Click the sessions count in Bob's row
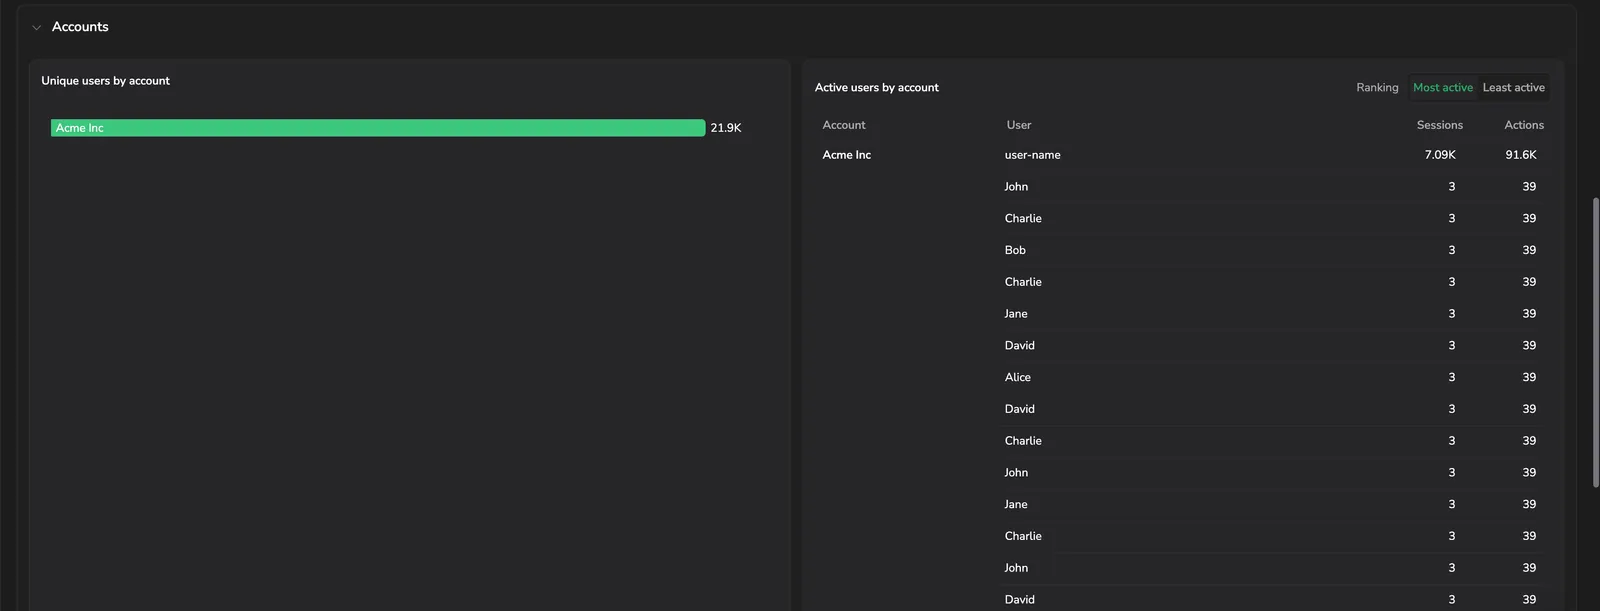Image resolution: width=1600 pixels, height=611 pixels. click(x=1452, y=250)
